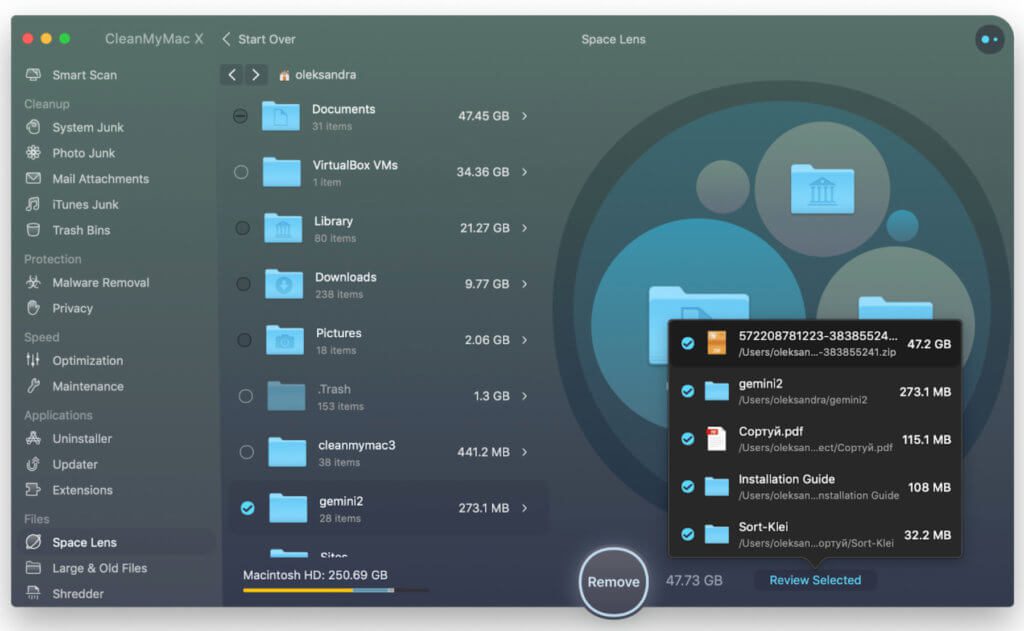Click the Macintosh HD storage usage bar

click(336, 590)
